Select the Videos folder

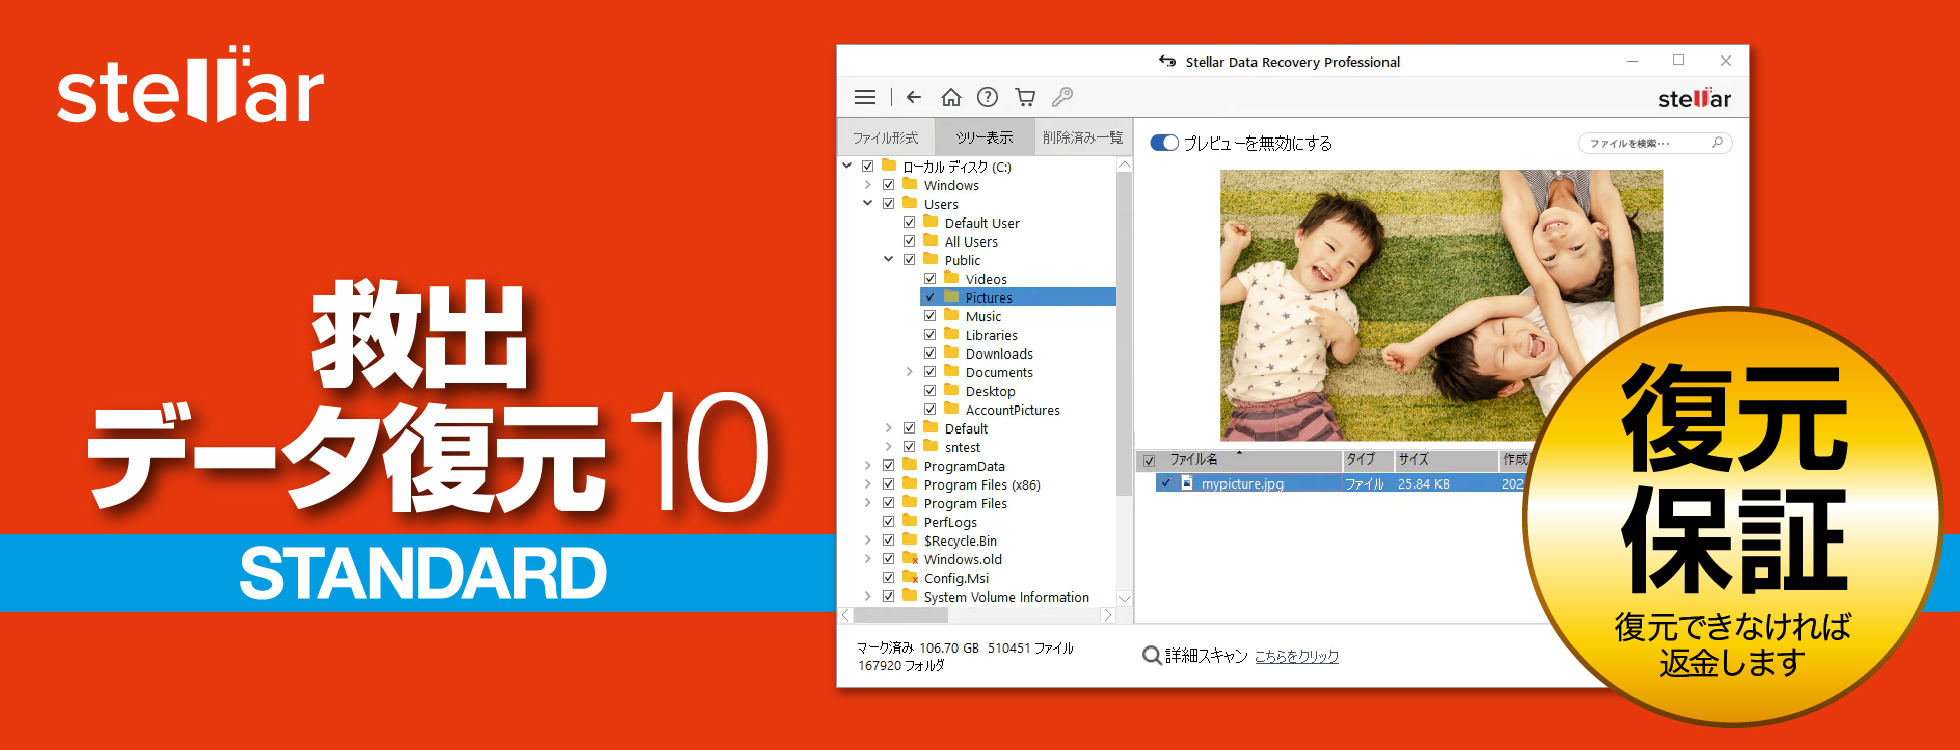(x=986, y=279)
